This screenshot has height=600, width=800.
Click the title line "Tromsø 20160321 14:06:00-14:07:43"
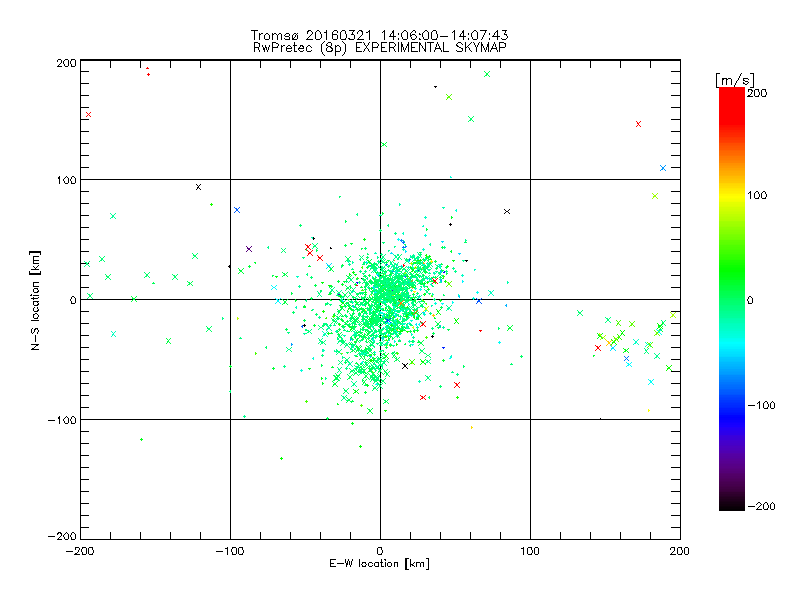pyautogui.click(x=379, y=35)
